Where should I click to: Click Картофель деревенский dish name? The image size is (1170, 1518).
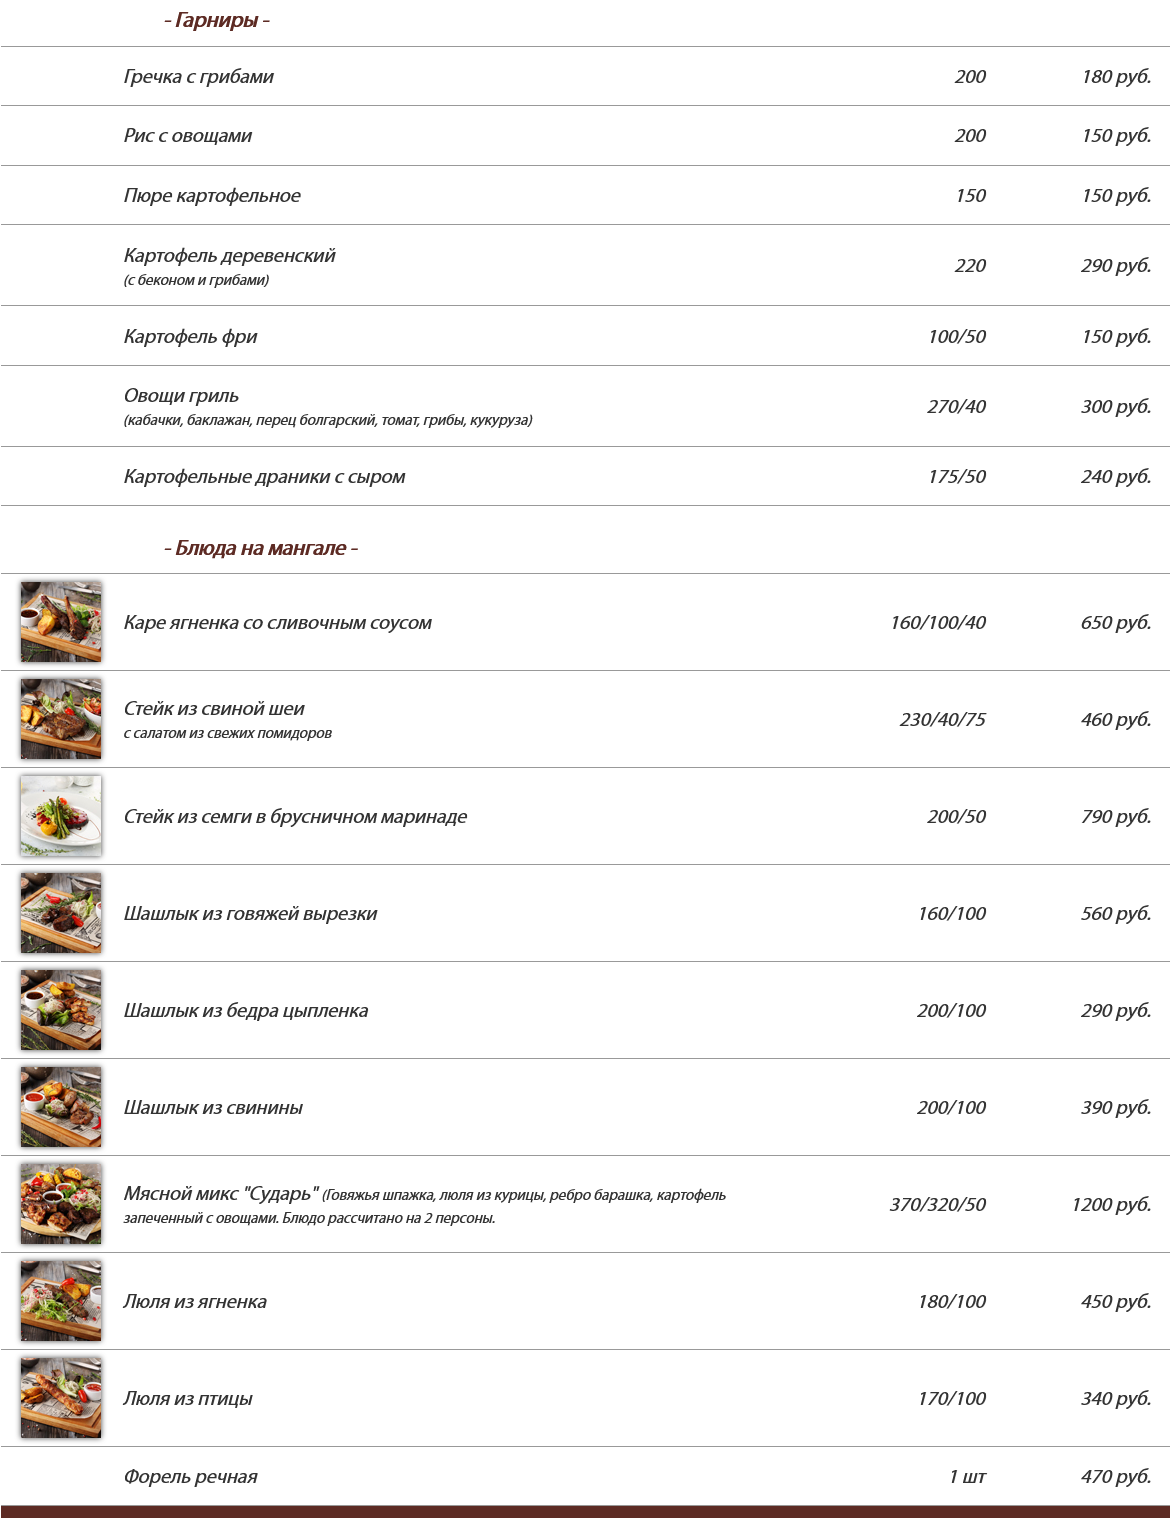[x=230, y=256]
